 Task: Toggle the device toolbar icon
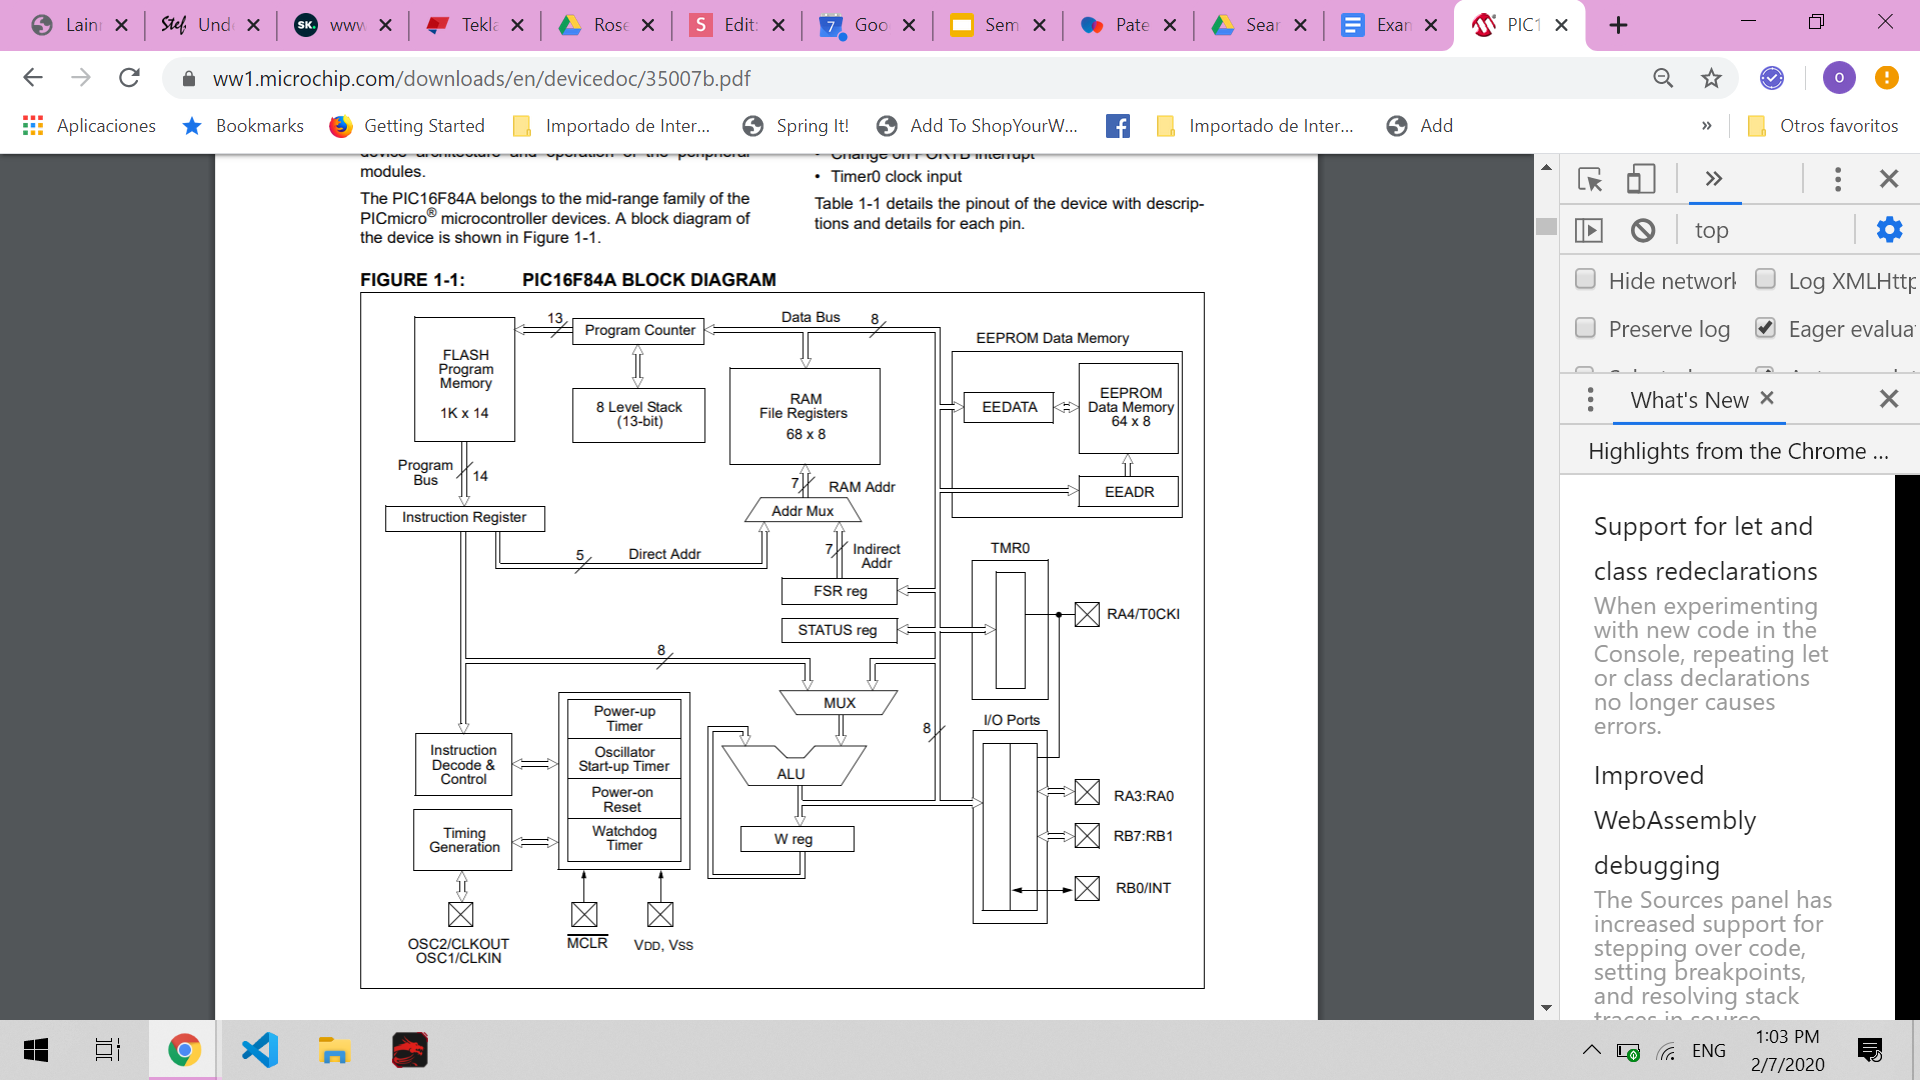click(x=1641, y=179)
